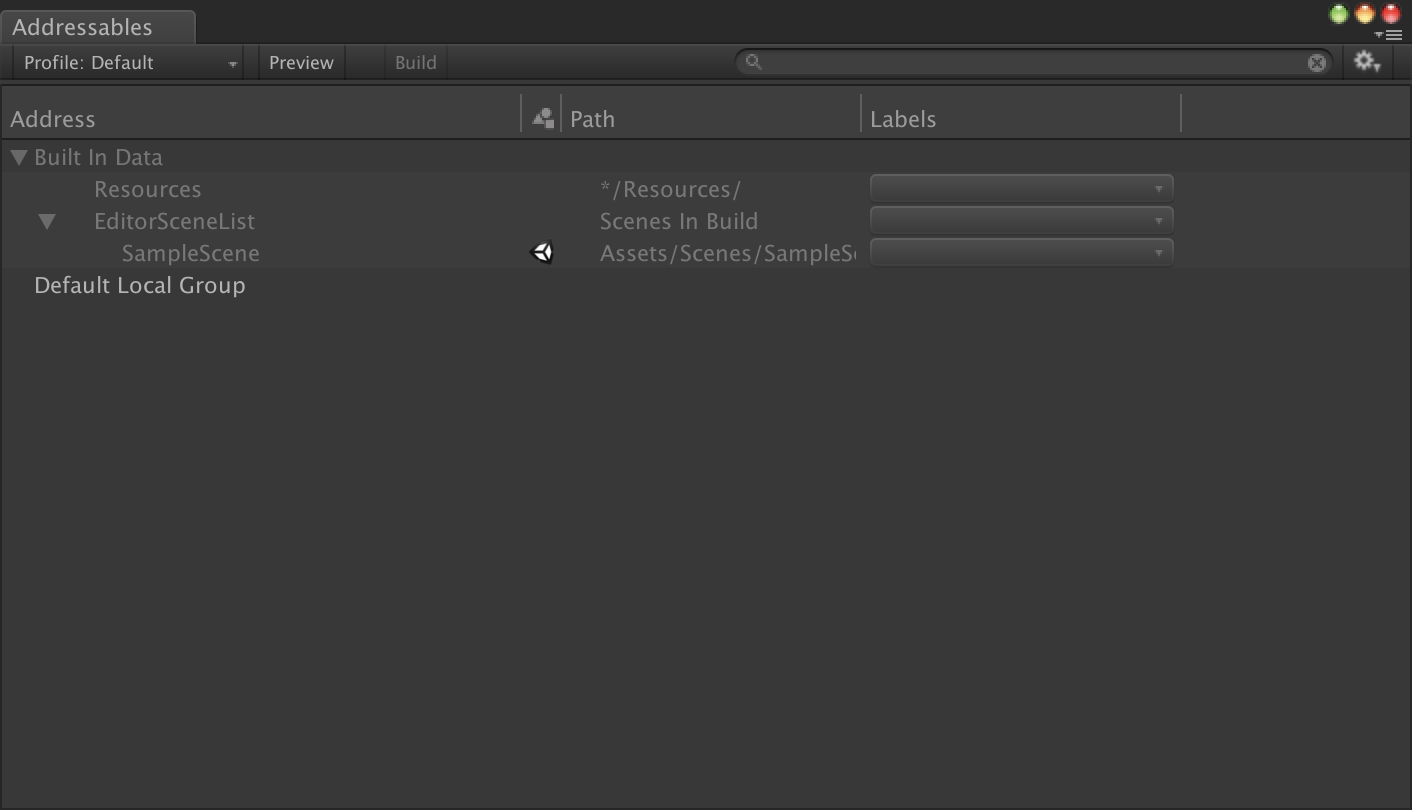Select the Default Local Group entry
Viewport: 1412px width, 810px height.
pos(140,285)
